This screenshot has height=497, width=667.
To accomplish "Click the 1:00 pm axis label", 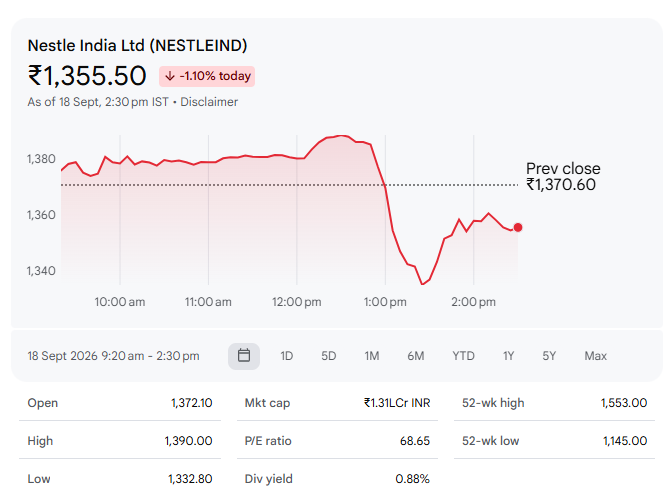I will click(385, 302).
